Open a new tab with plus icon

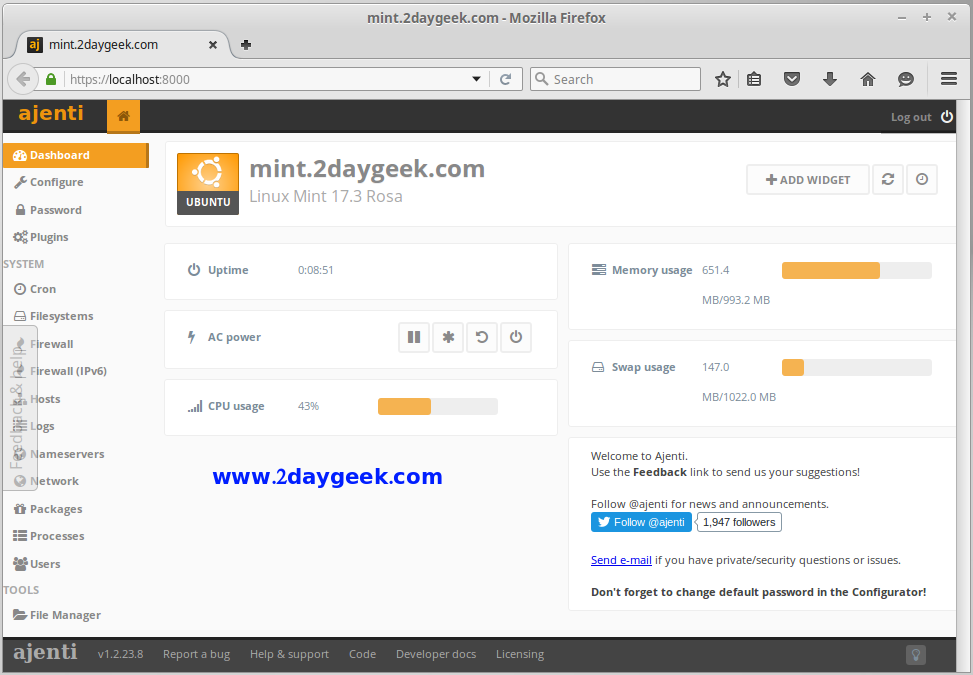coord(246,45)
